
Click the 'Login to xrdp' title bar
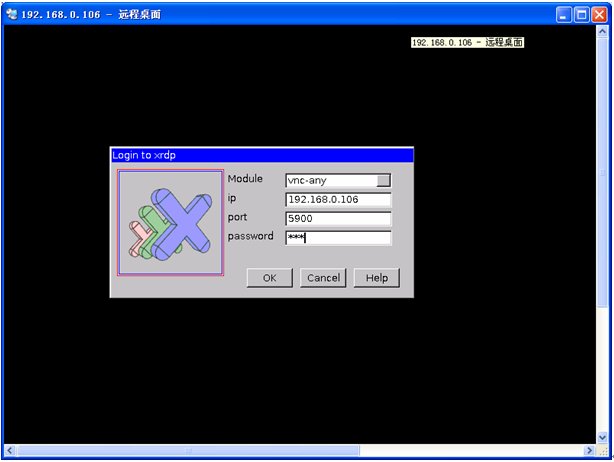(262, 155)
